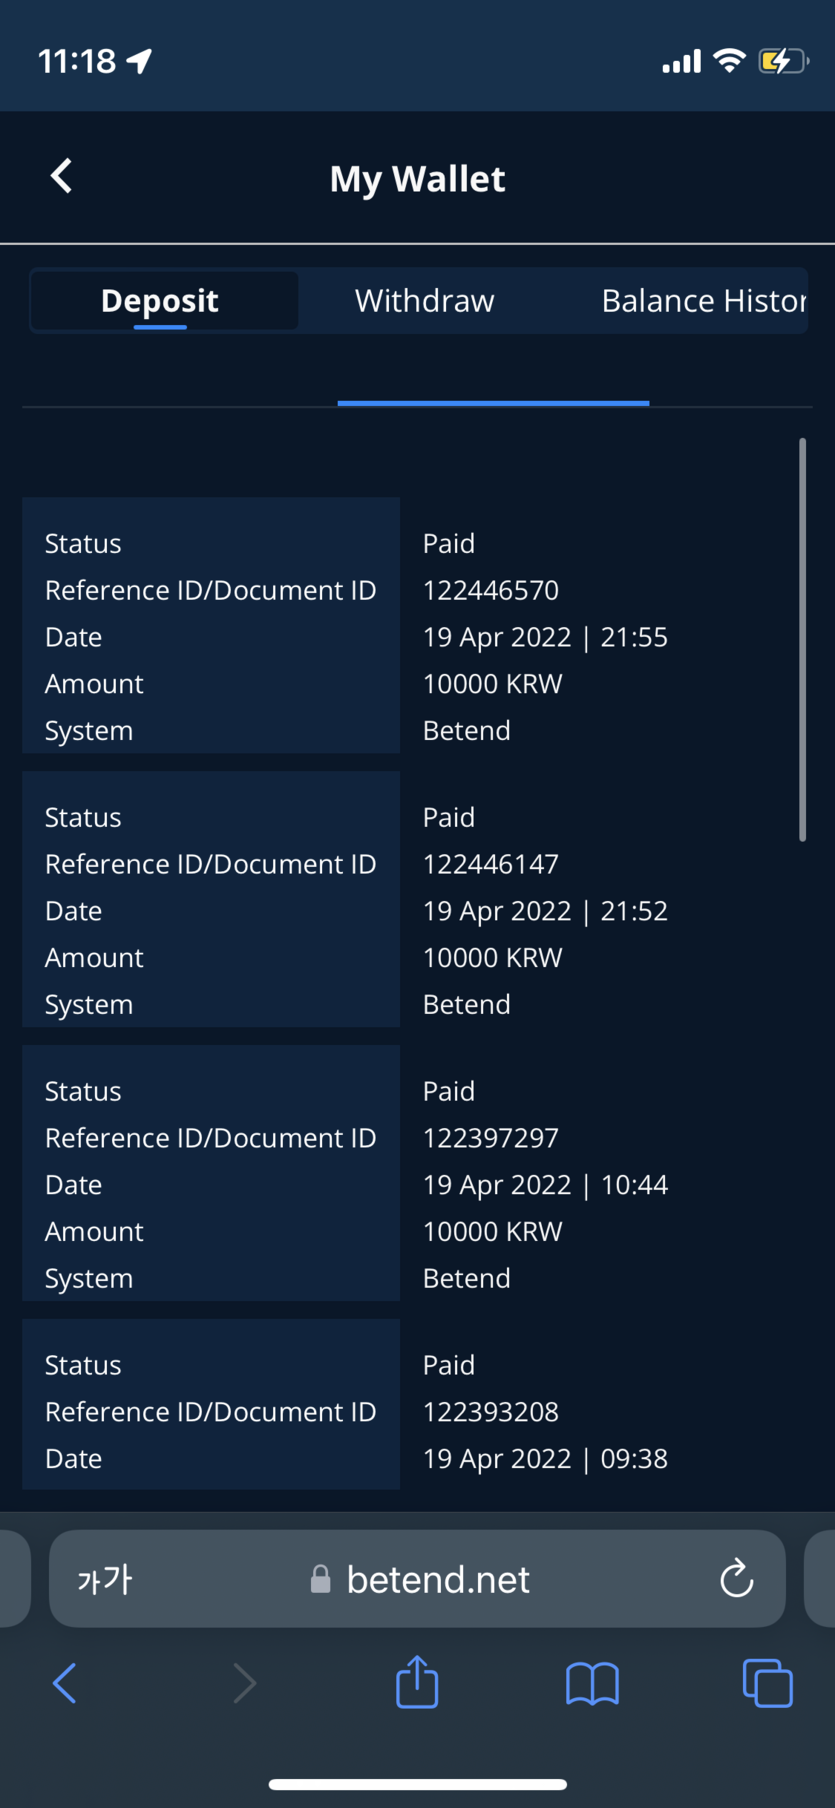Tap Reference ID/Document ID label of 122446570

pyautogui.click(x=211, y=590)
